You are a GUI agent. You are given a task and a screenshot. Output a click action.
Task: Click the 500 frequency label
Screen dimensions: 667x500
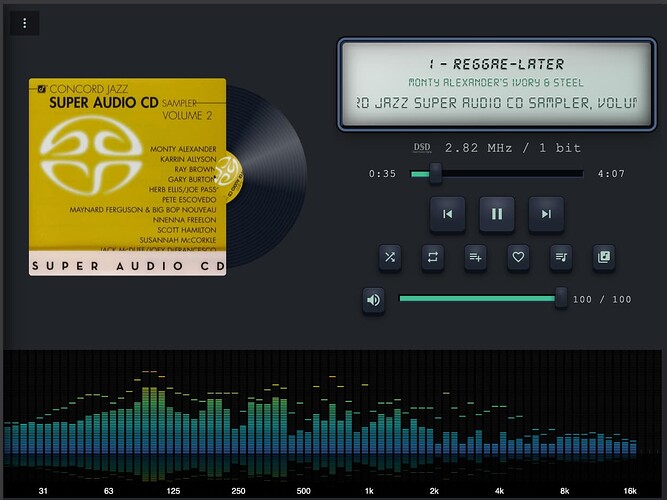303,491
